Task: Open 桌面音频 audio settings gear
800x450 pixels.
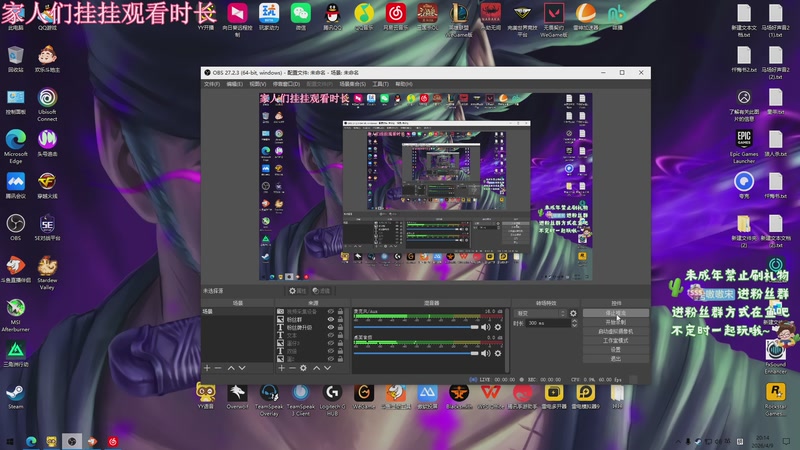Action: pos(498,353)
